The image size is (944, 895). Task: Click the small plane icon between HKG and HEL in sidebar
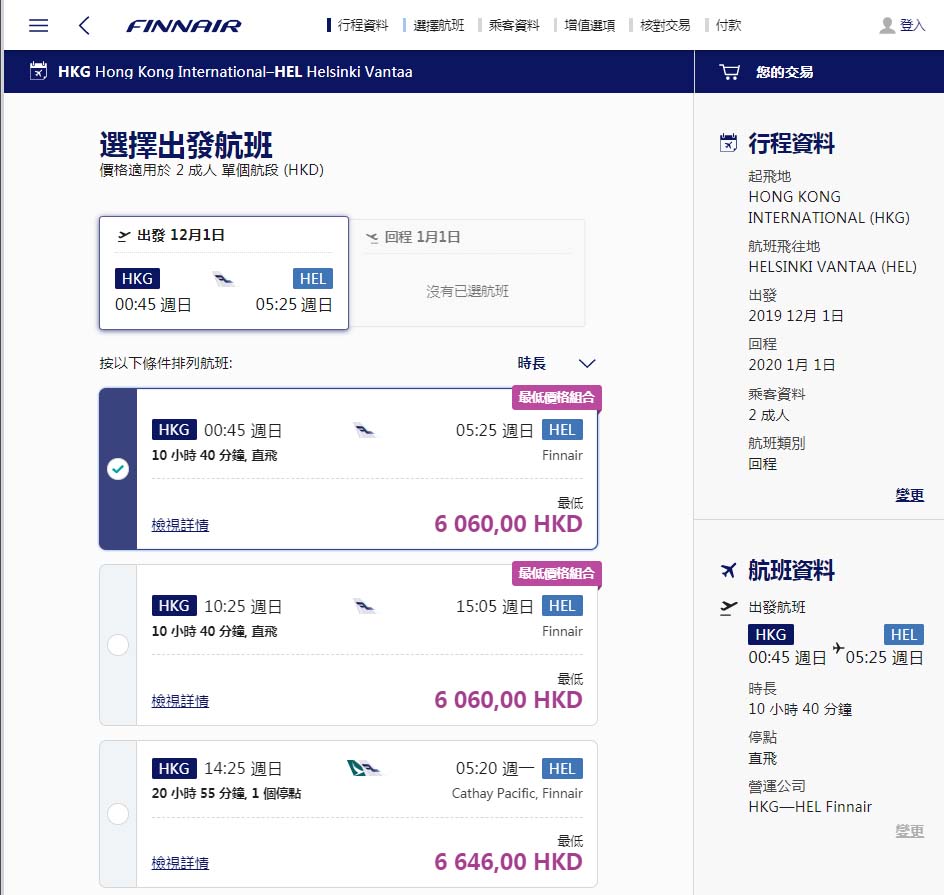coord(838,648)
